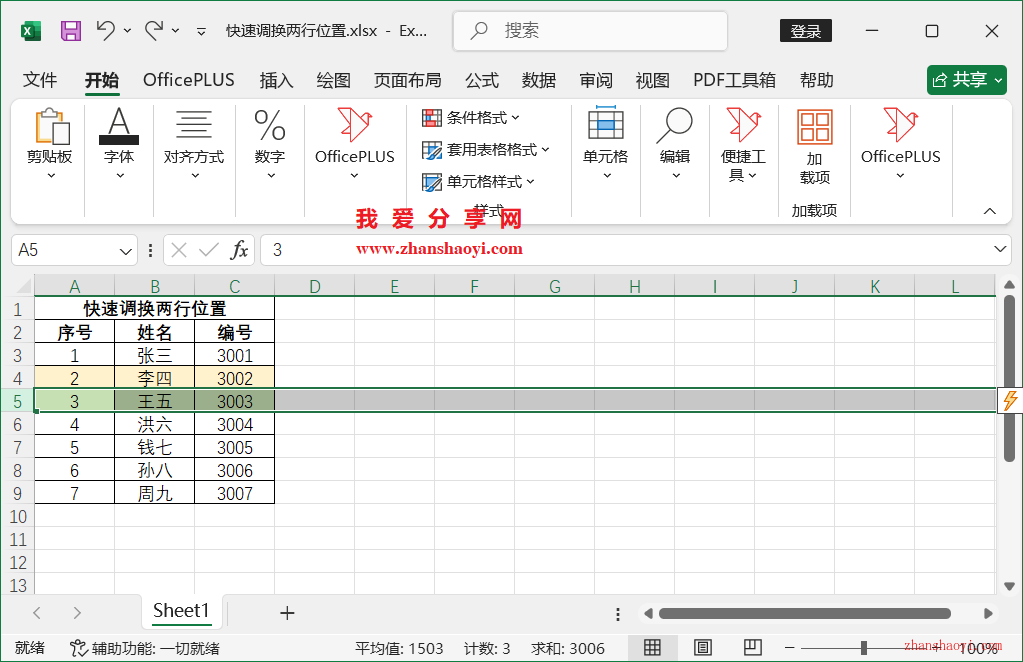
Task: Open 条件格式 conditional formatting menu
Action: point(471,118)
